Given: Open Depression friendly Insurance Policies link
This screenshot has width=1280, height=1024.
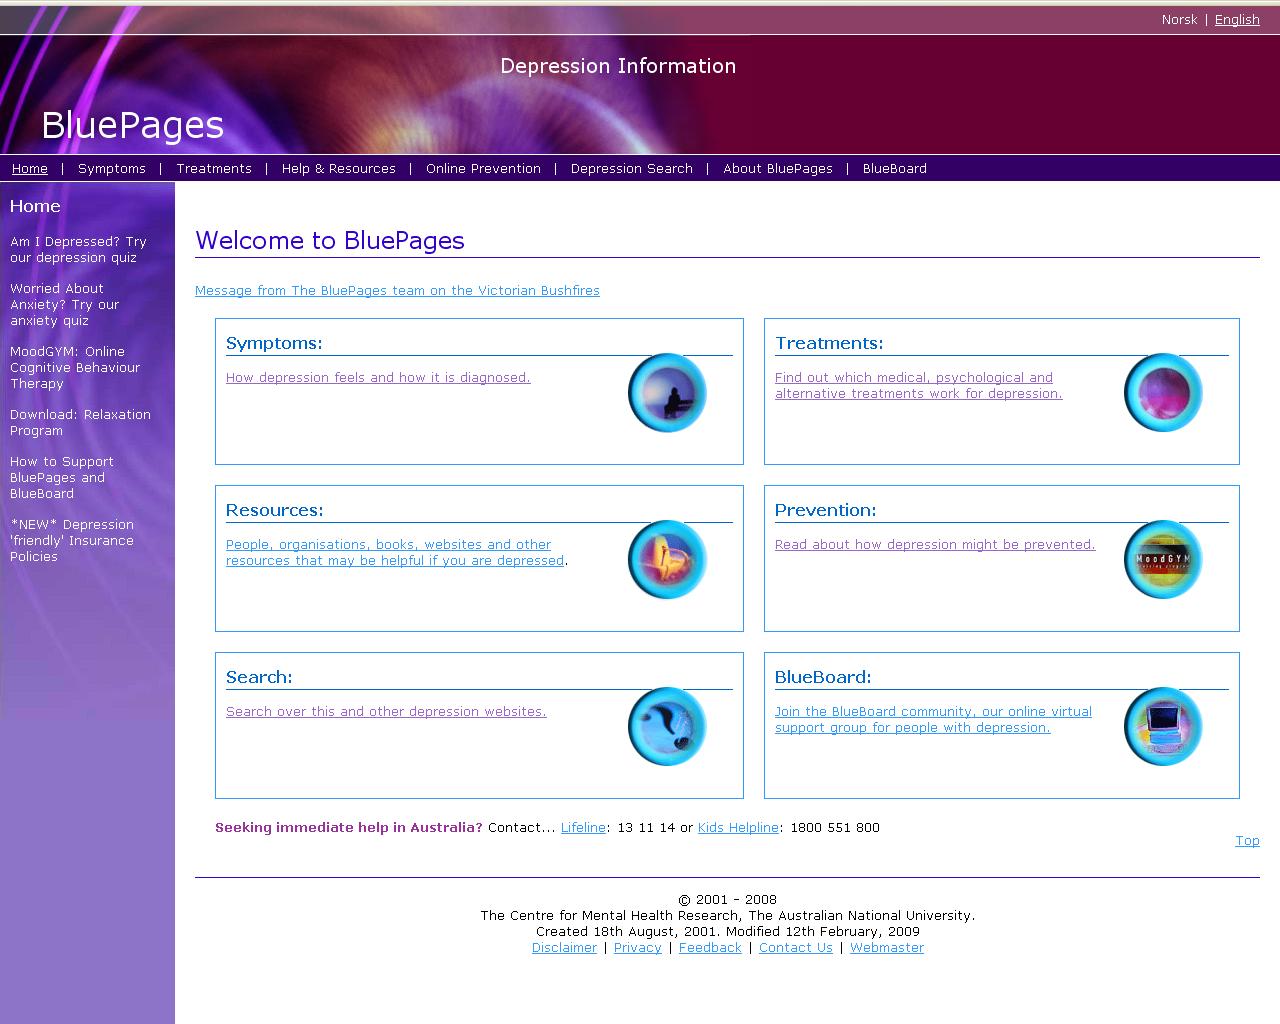Looking at the screenshot, I should pyautogui.click(x=72, y=541).
